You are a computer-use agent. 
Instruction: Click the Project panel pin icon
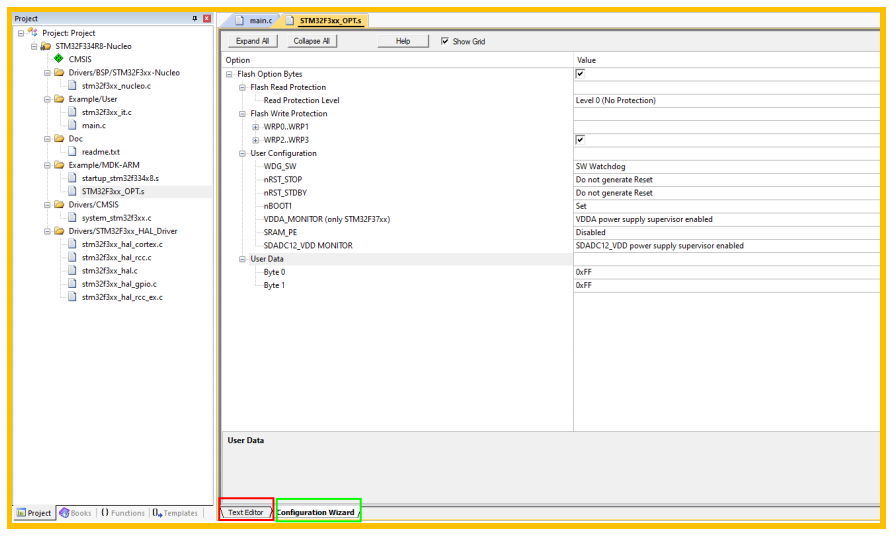(x=195, y=19)
